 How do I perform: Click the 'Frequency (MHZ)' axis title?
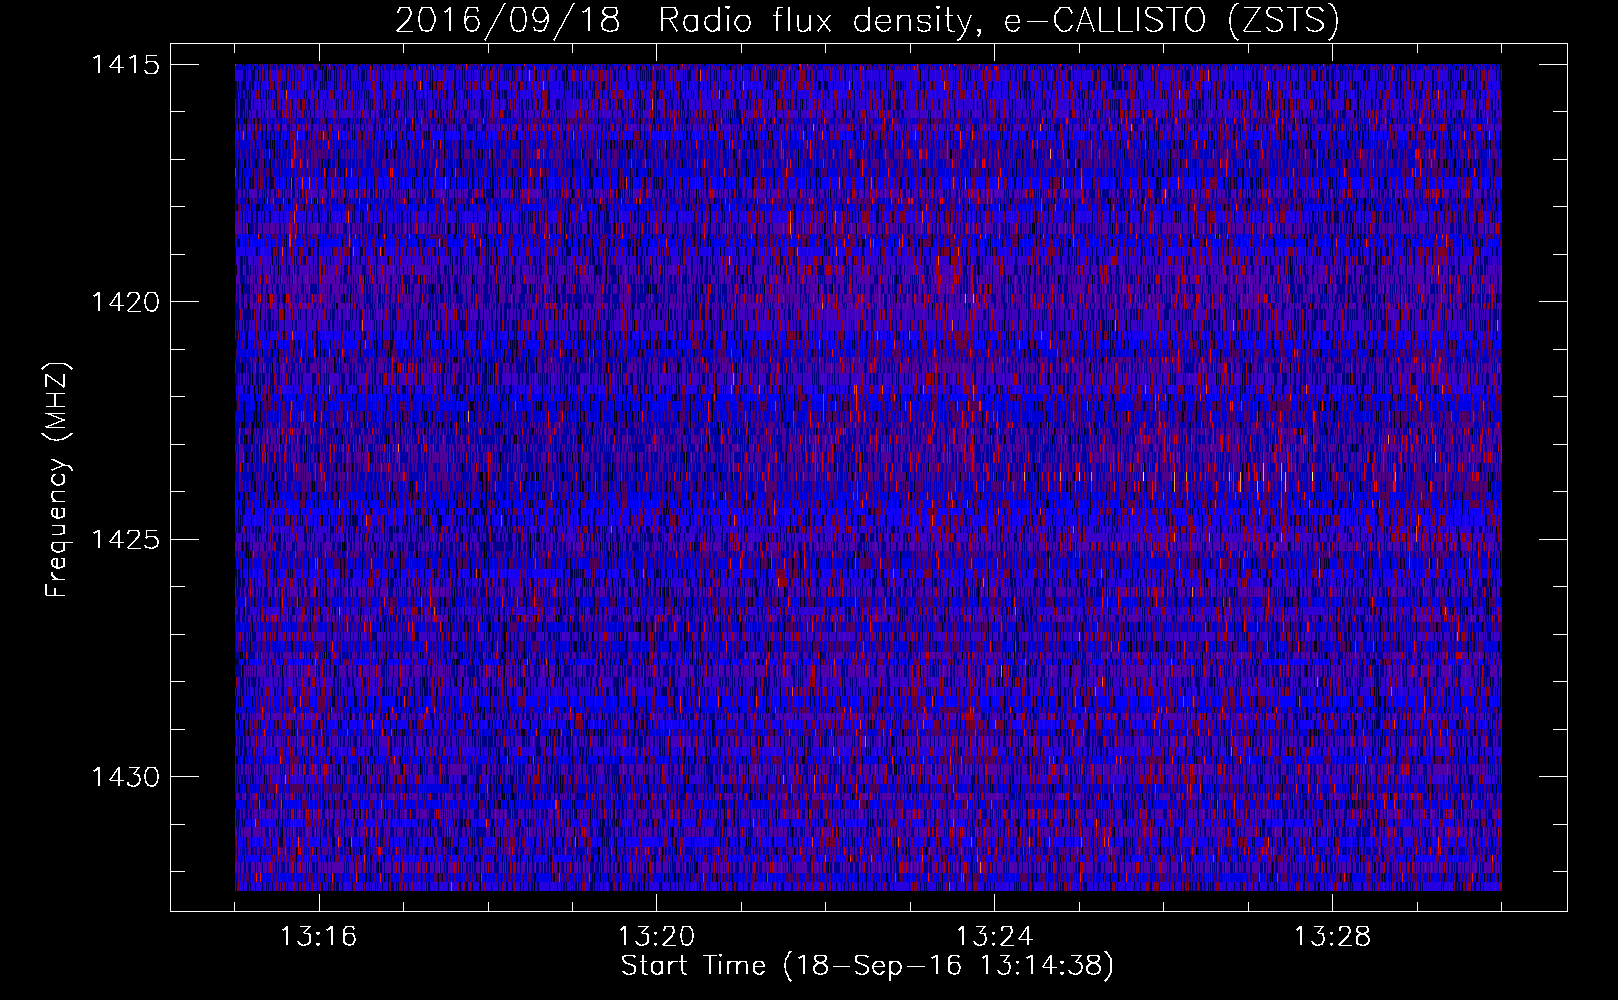[x=57, y=480]
